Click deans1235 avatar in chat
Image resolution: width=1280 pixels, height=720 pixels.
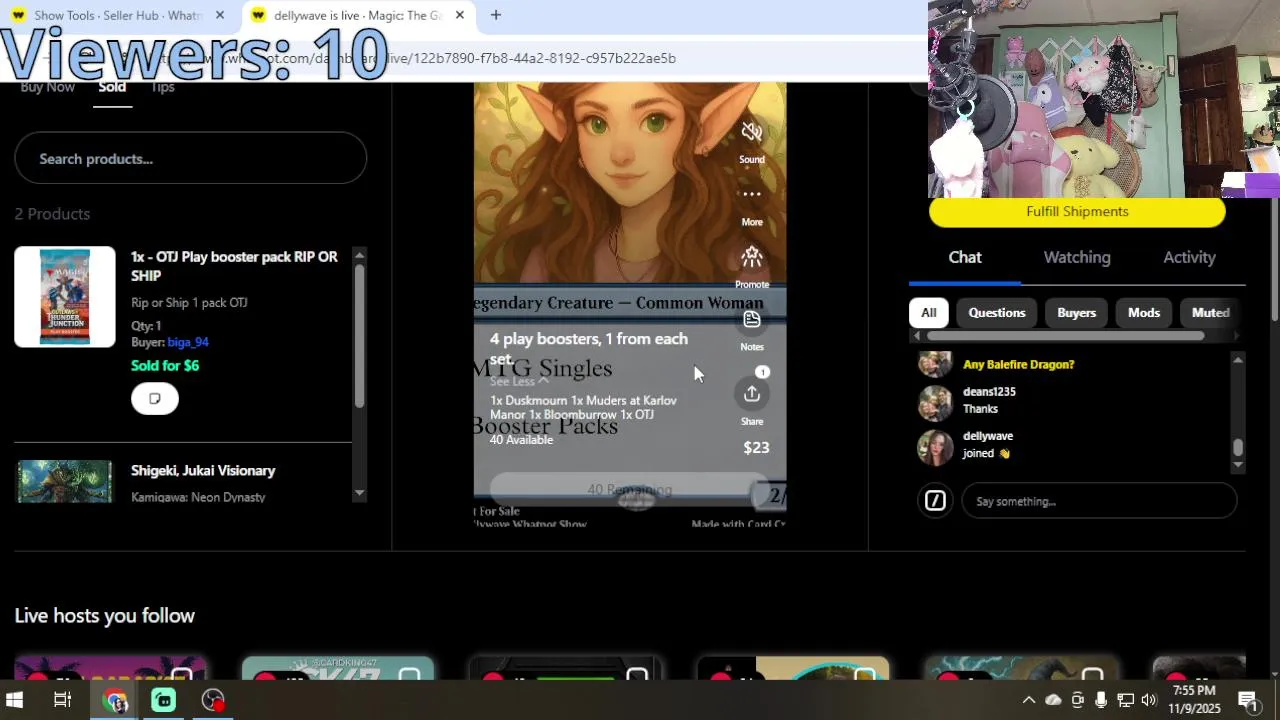(935, 402)
